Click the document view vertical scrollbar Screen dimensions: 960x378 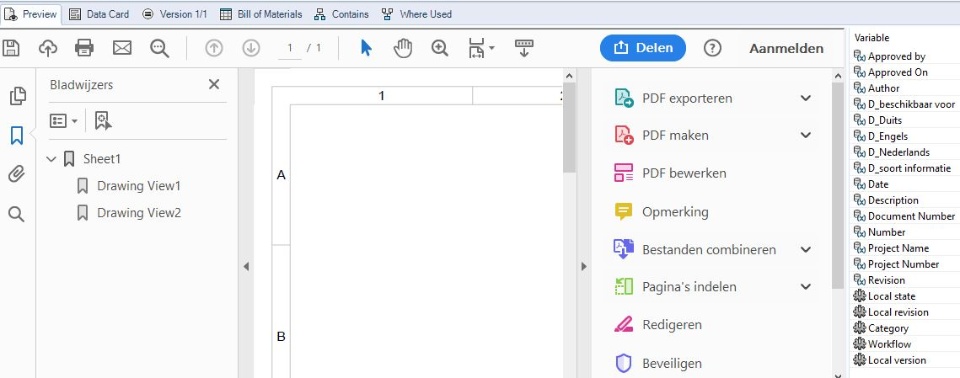(x=569, y=127)
